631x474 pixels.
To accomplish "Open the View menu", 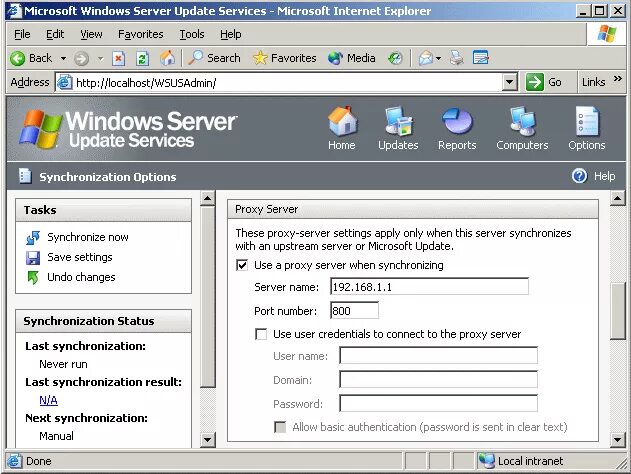I will coord(91,35).
